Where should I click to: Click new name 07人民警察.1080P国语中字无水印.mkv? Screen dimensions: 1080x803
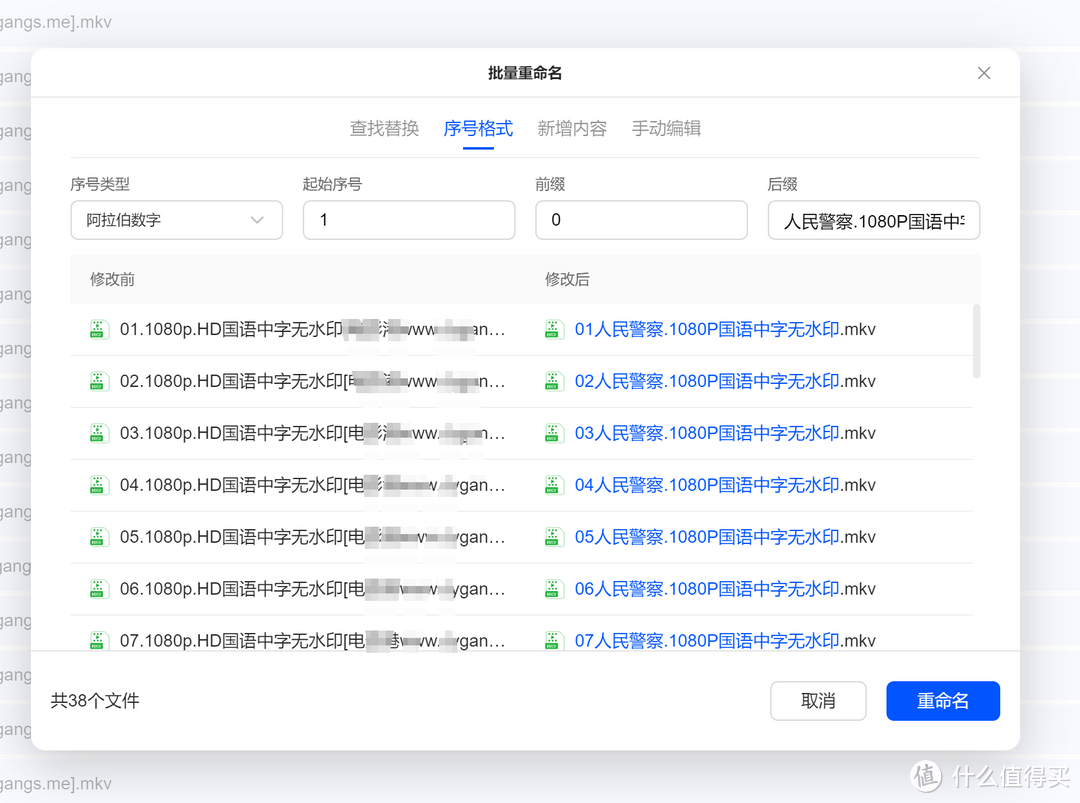coord(725,640)
